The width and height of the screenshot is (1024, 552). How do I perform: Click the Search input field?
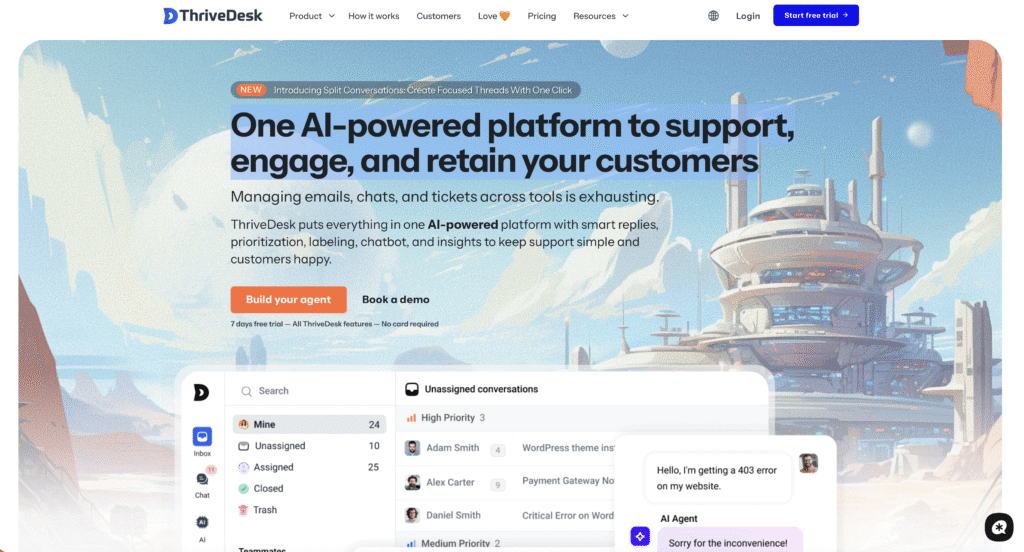[310, 391]
